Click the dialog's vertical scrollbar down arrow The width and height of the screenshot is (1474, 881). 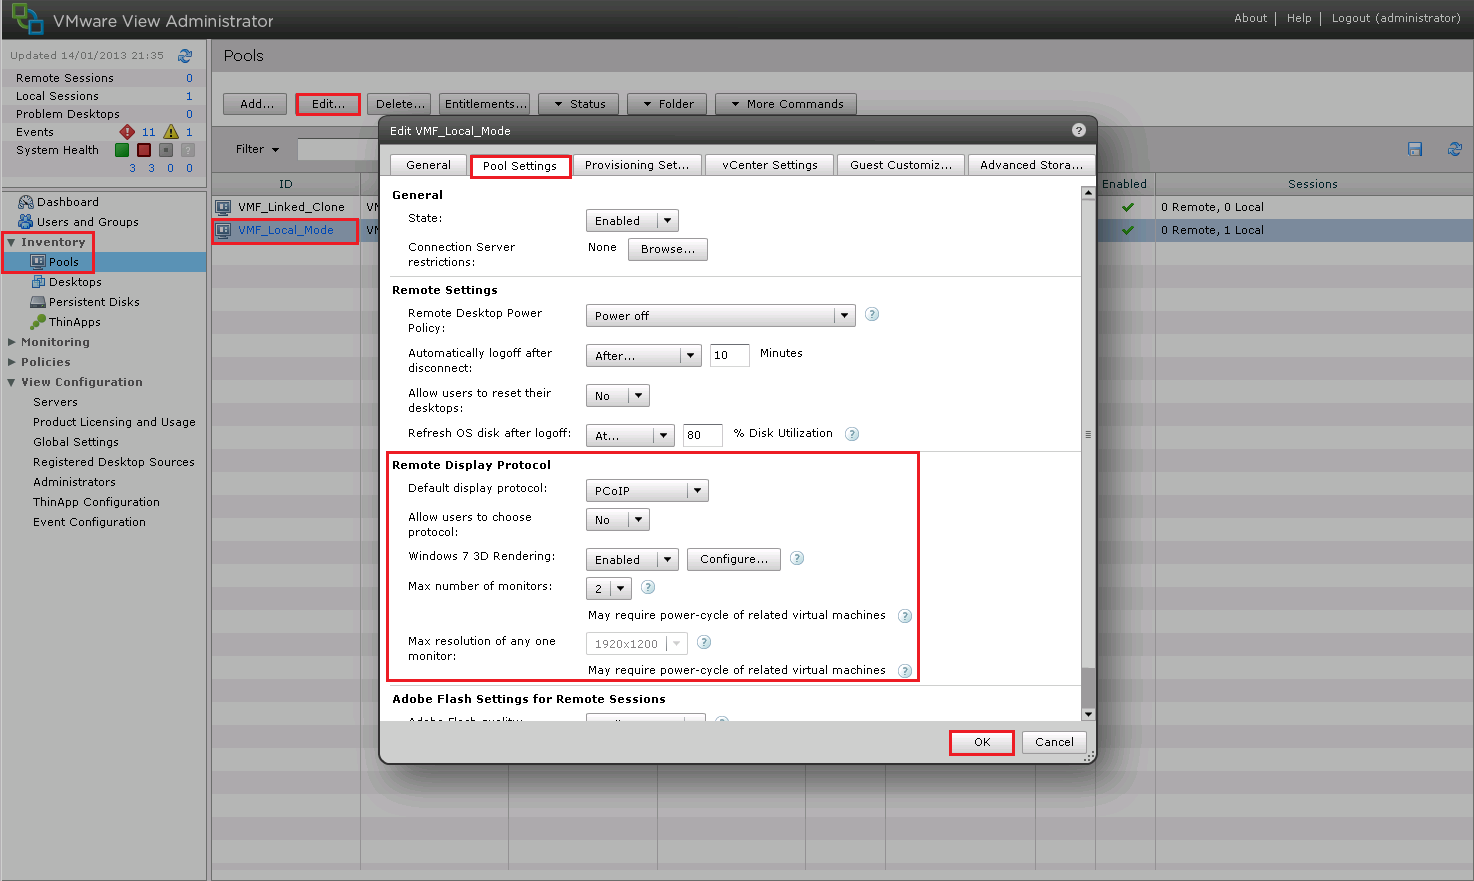[1088, 714]
